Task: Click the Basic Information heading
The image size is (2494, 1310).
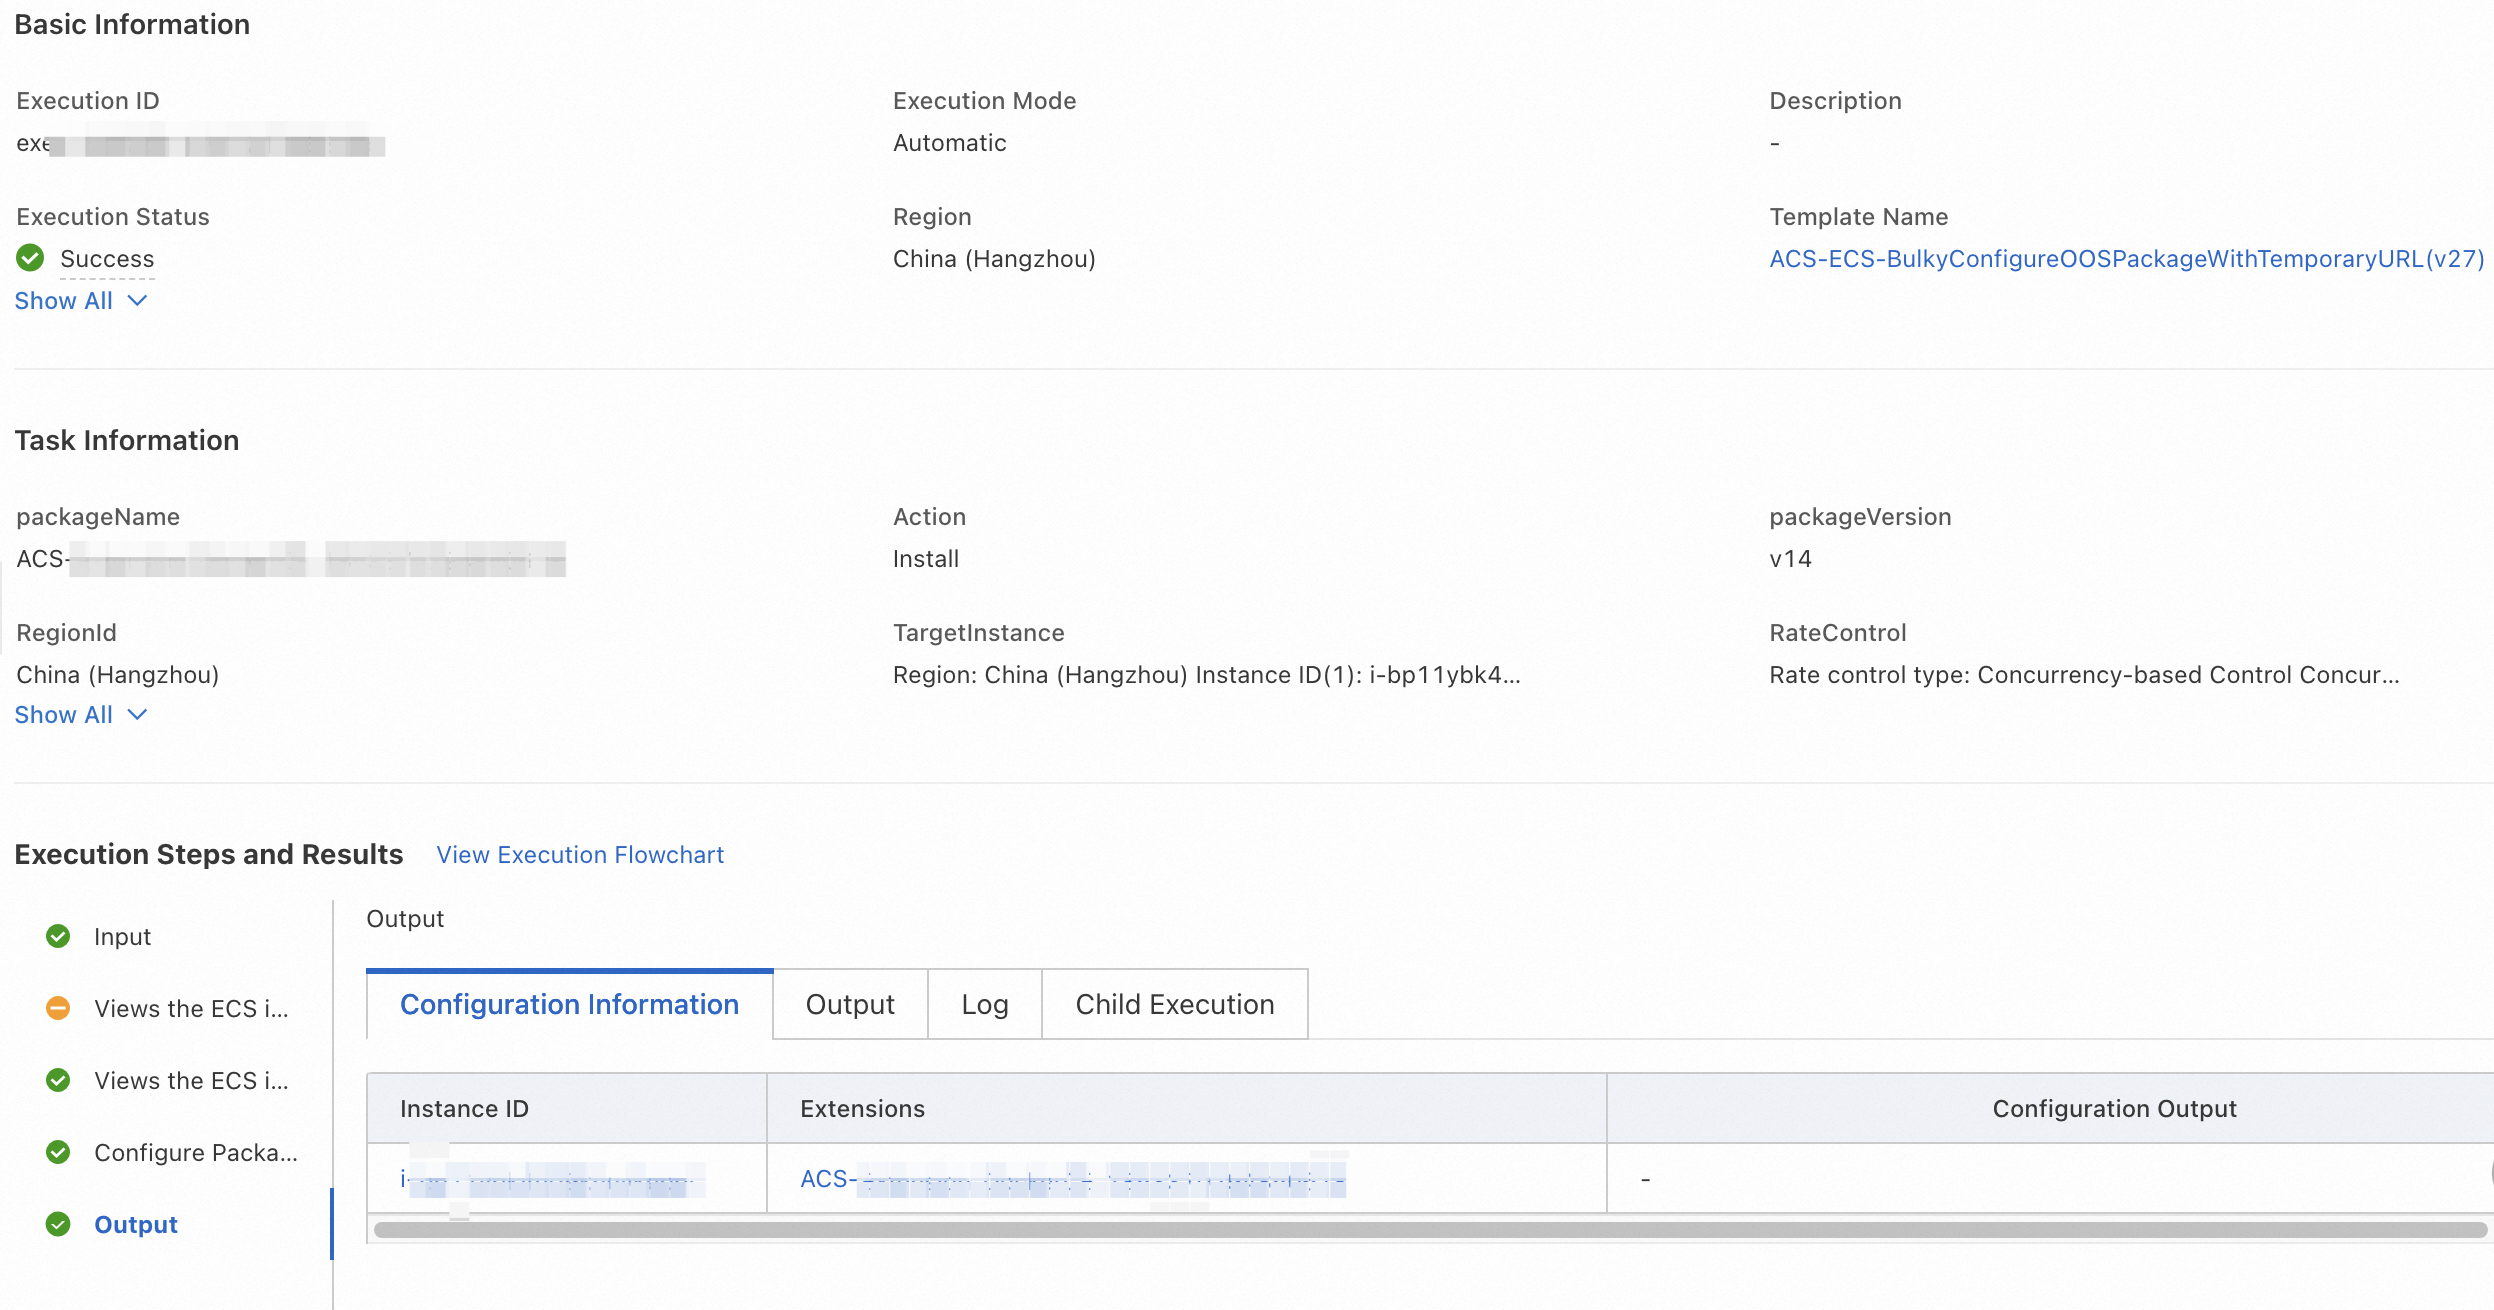Action: [132, 24]
